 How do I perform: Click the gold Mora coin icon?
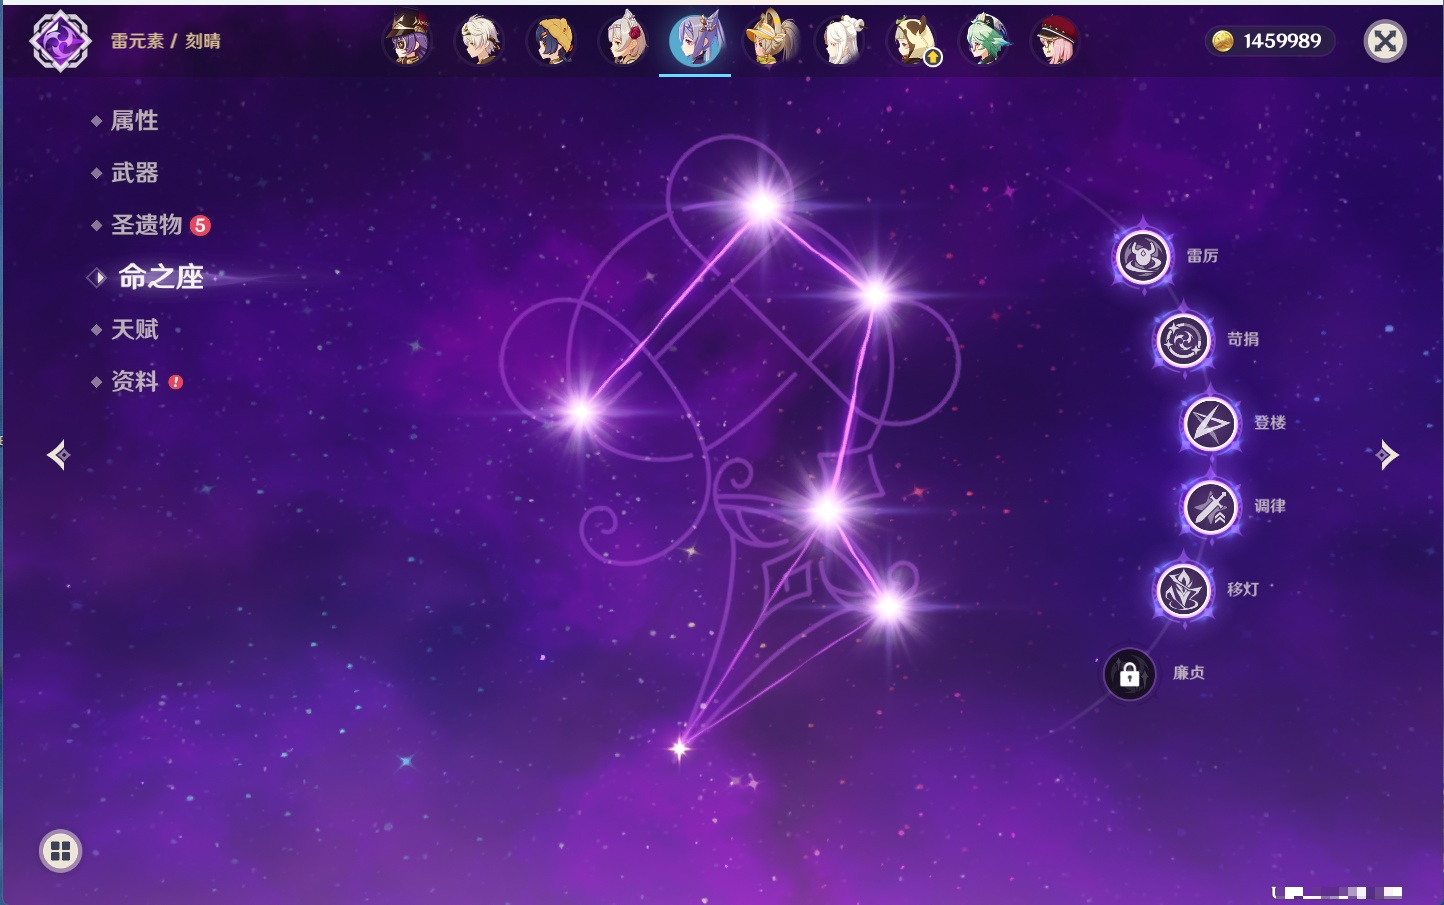[x=1223, y=41]
